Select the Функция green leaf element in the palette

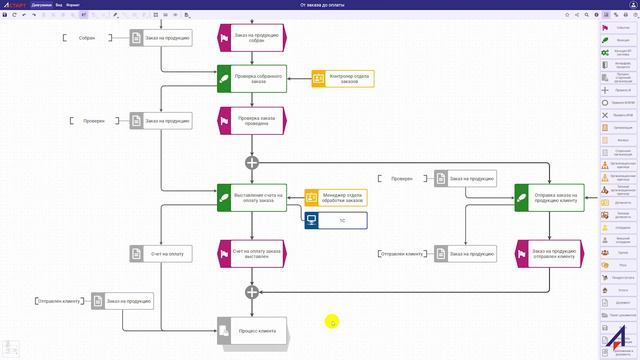tap(618, 40)
